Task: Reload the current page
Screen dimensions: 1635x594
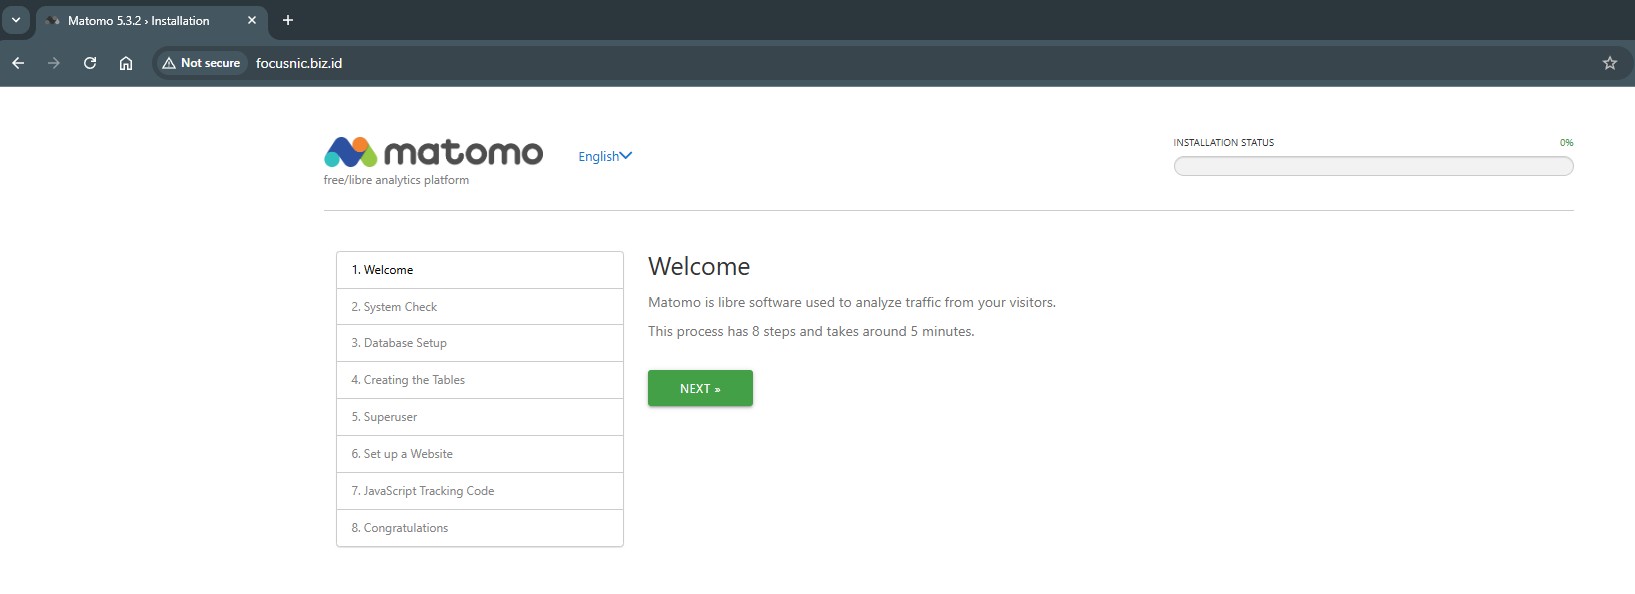Action: [90, 63]
